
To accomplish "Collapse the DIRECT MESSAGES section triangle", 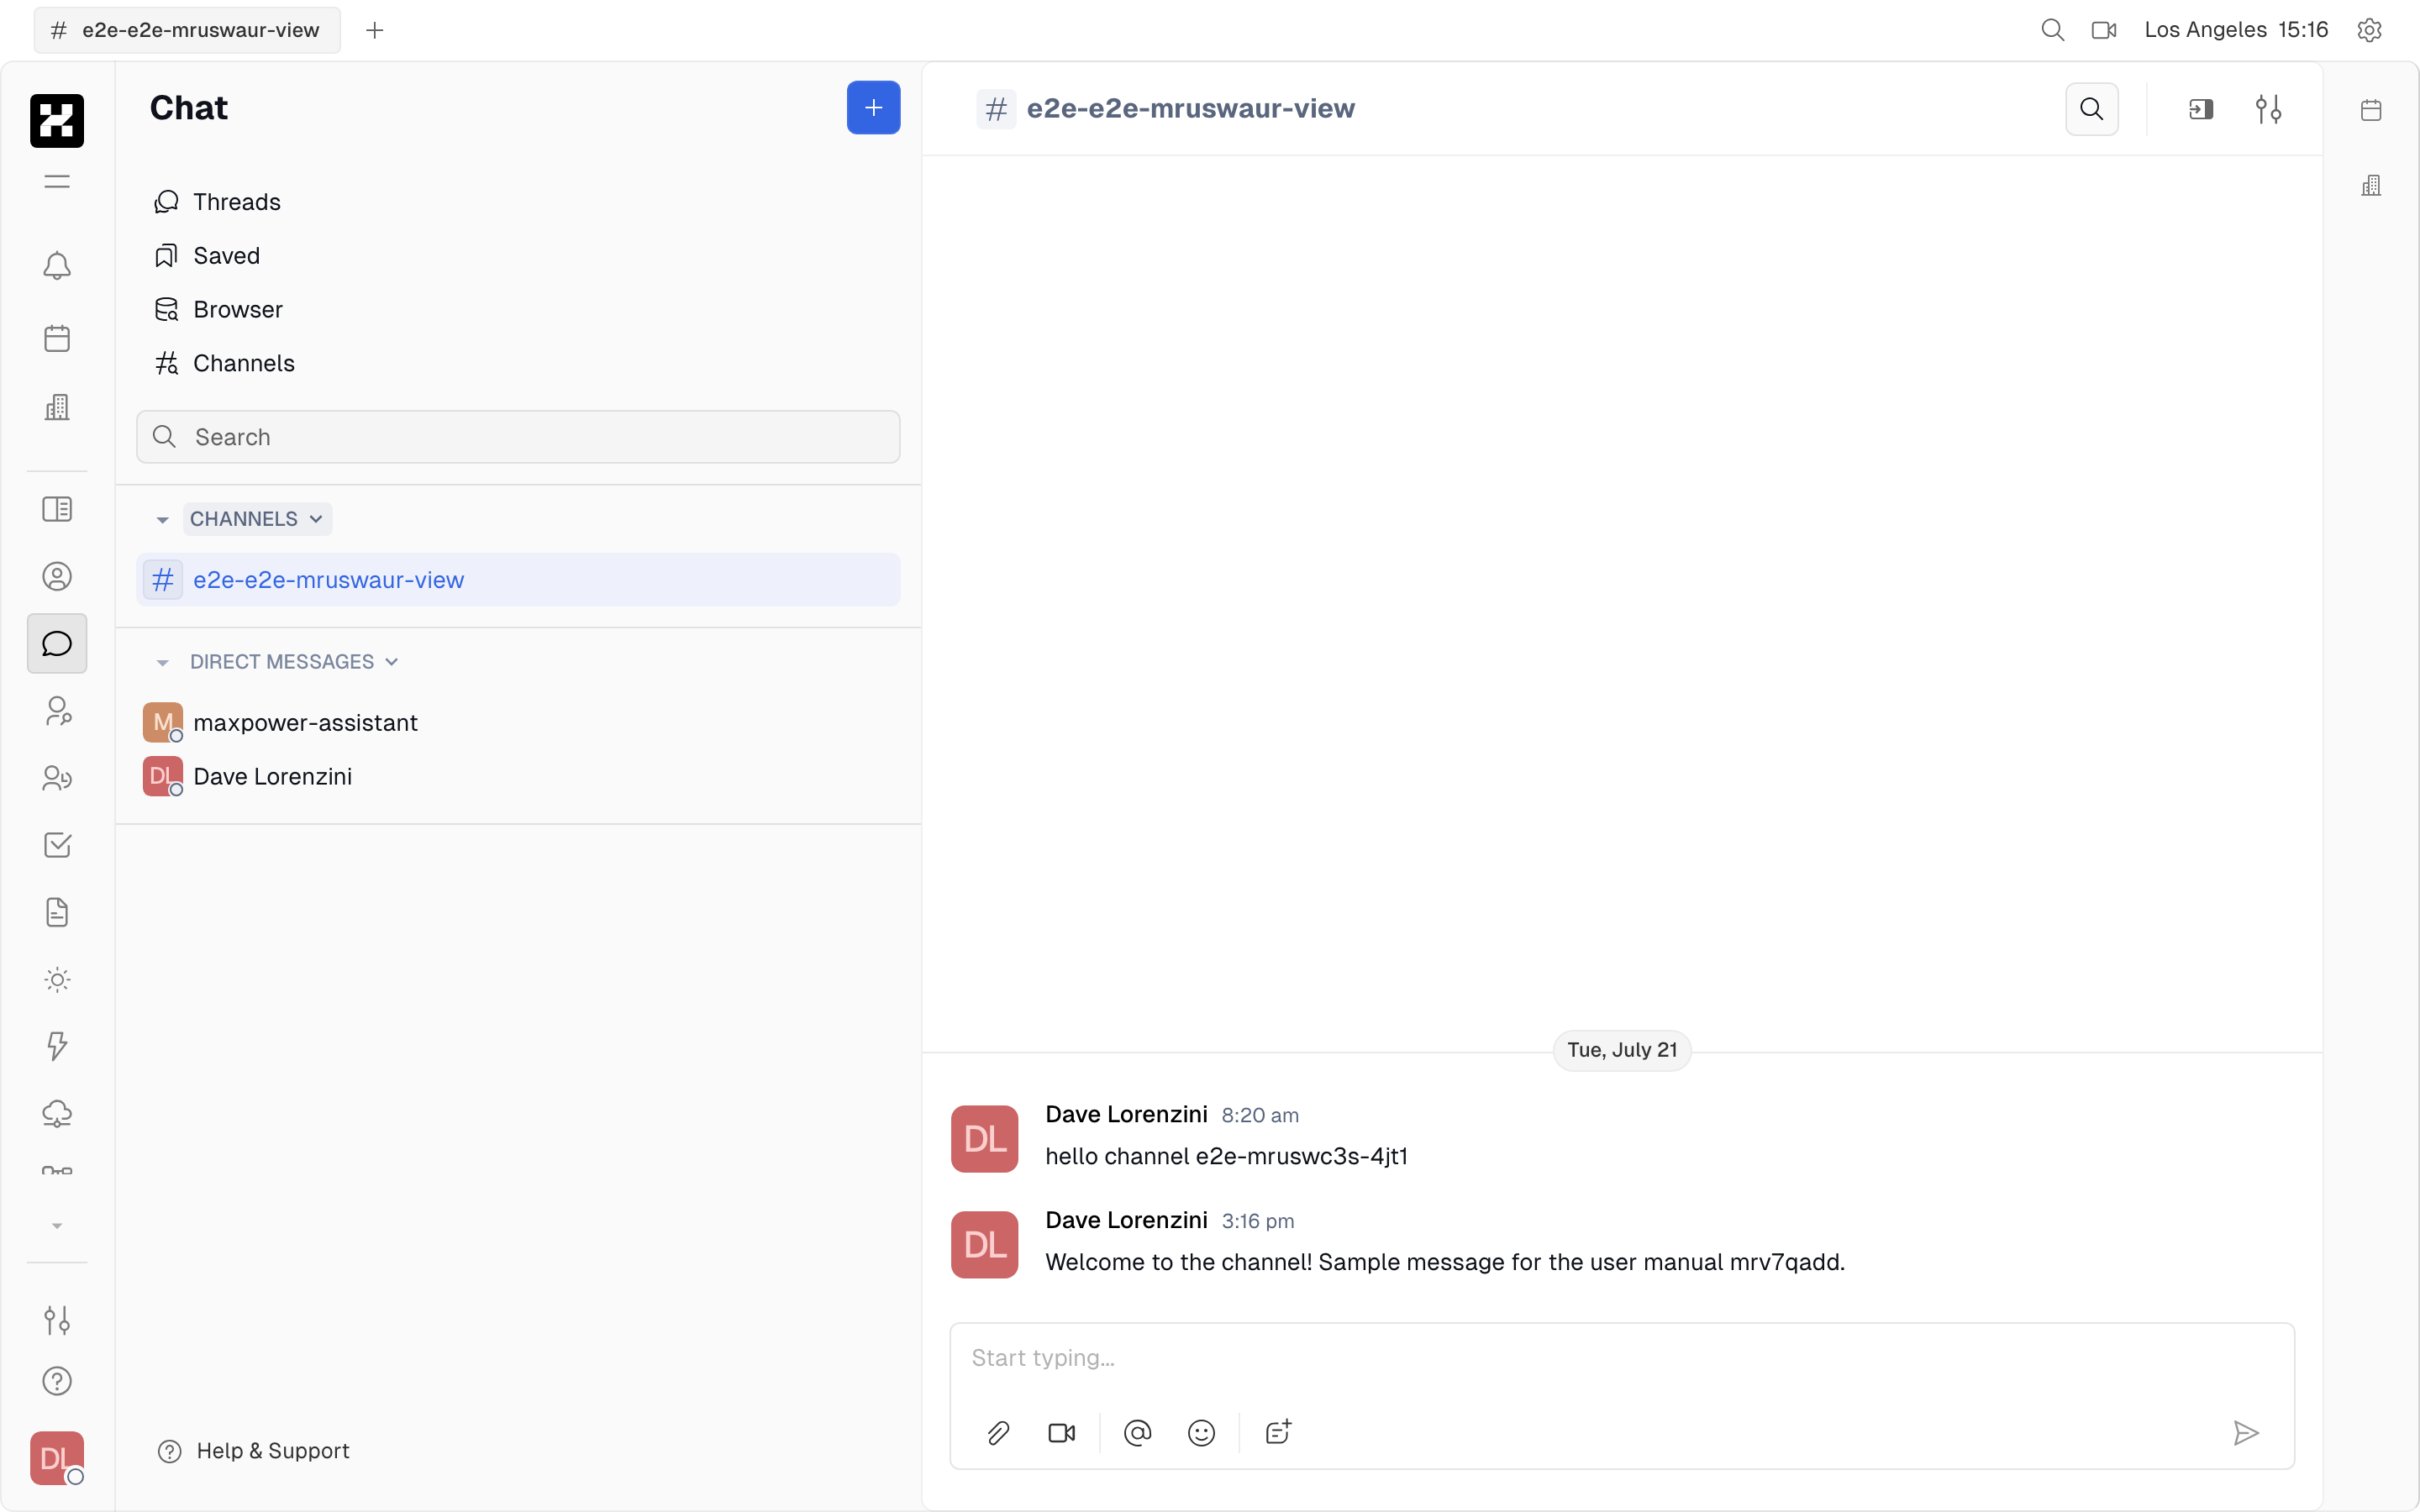I will coord(162,663).
